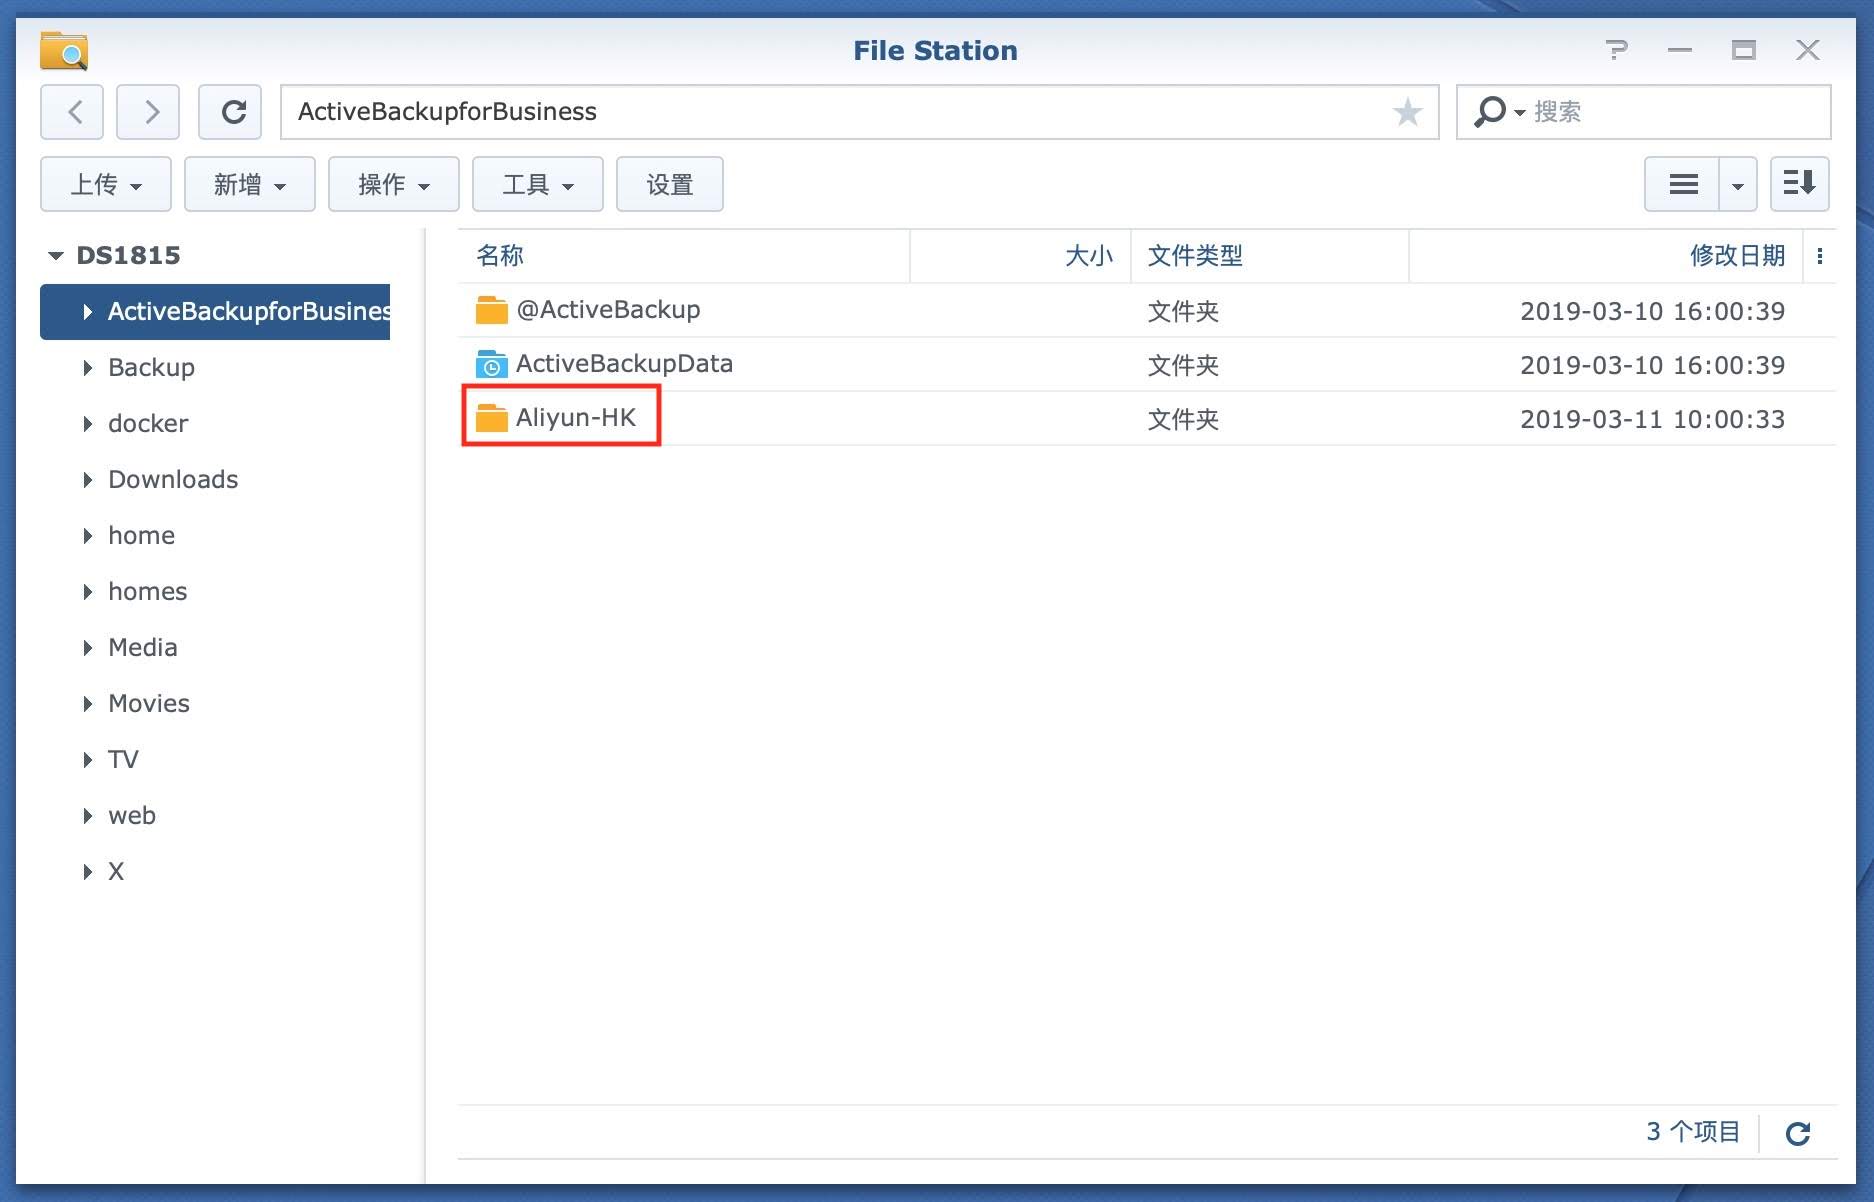Image resolution: width=1874 pixels, height=1202 pixels.
Task: Click the forward navigation arrow
Action: [x=148, y=112]
